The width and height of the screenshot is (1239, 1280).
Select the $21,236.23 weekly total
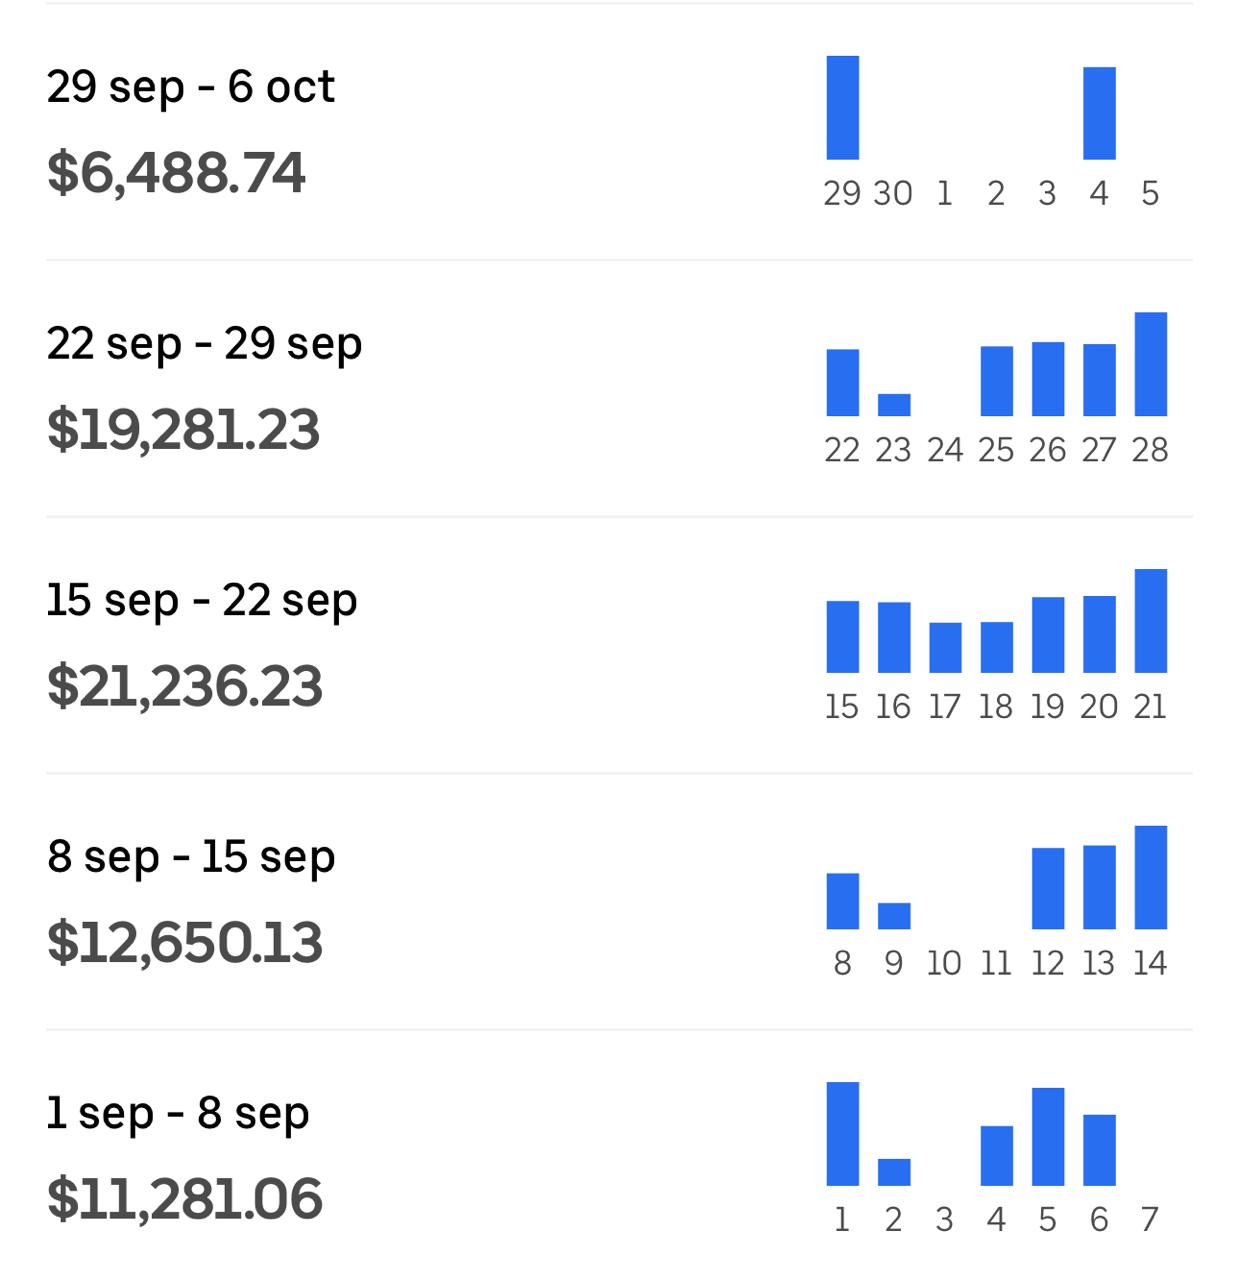point(185,686)
